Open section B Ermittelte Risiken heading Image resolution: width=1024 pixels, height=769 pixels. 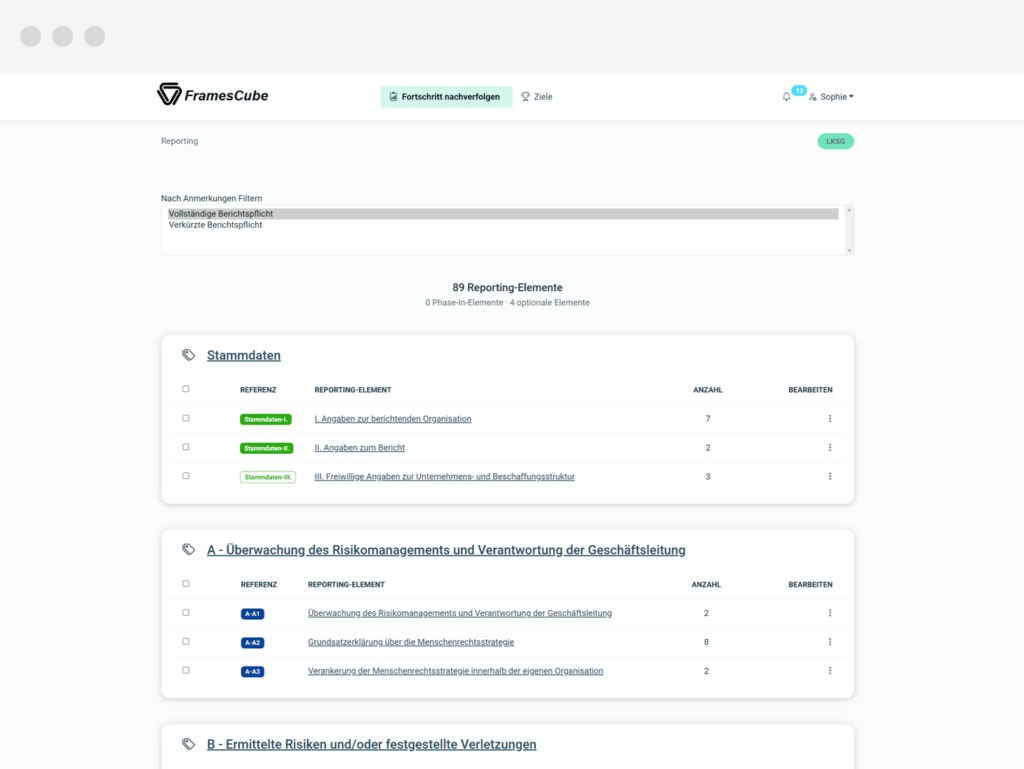click(372, 744)
